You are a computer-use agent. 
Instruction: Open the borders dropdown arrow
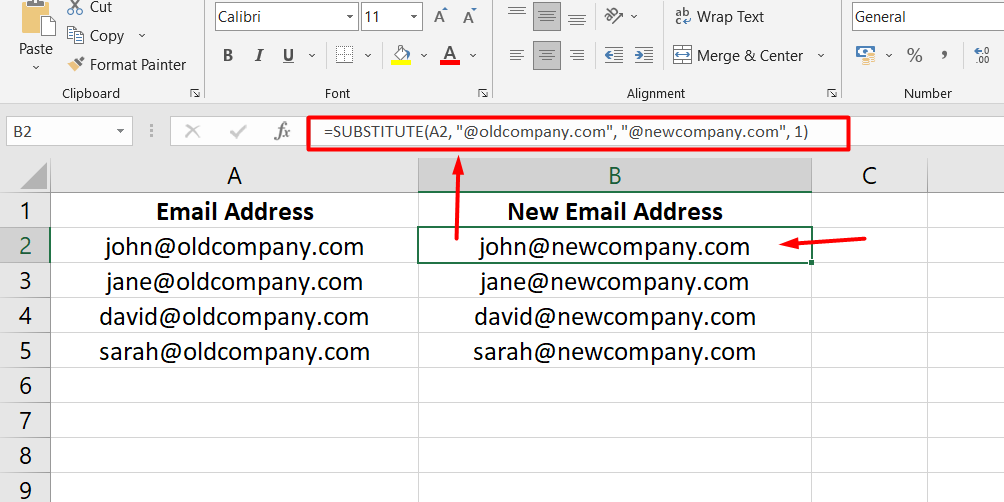pos(368,56)
